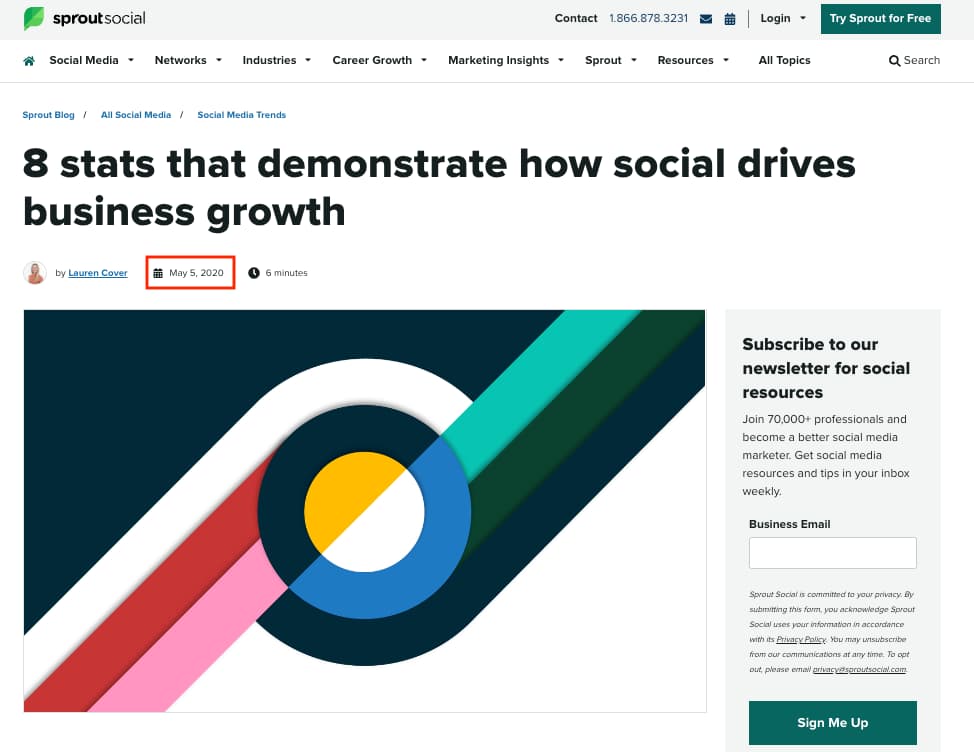Open the Marketing Insights dropdown
The height and width of the screenshot is (752, 974).
point(505,60)
